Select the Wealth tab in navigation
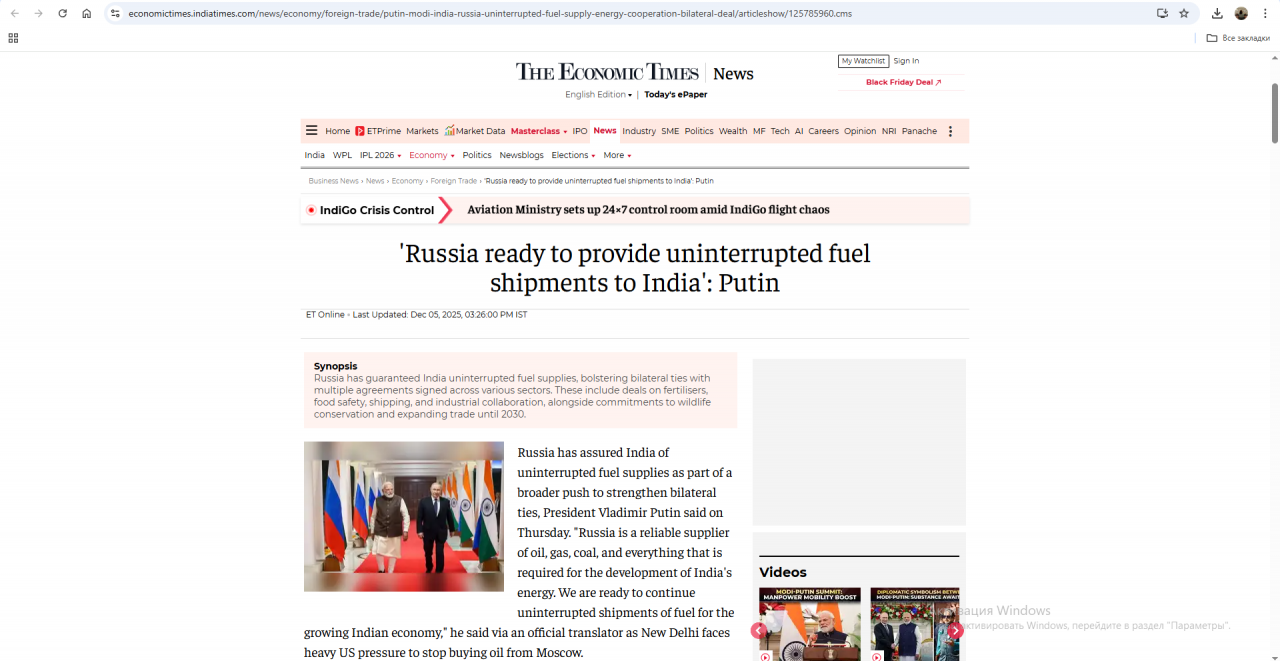 point(733,131)
